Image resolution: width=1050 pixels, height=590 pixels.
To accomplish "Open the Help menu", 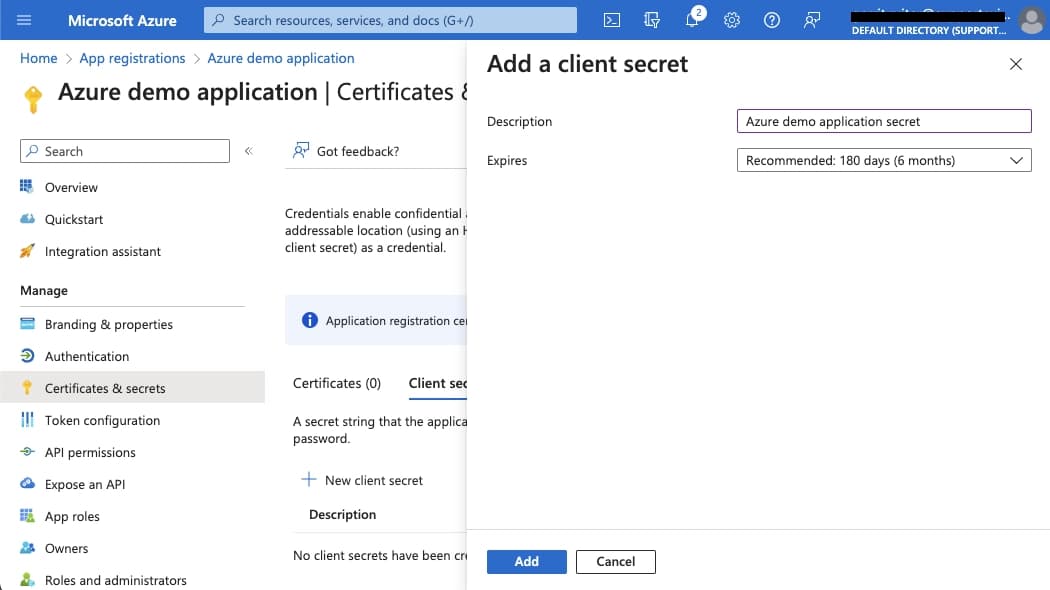I will point(771,20).
